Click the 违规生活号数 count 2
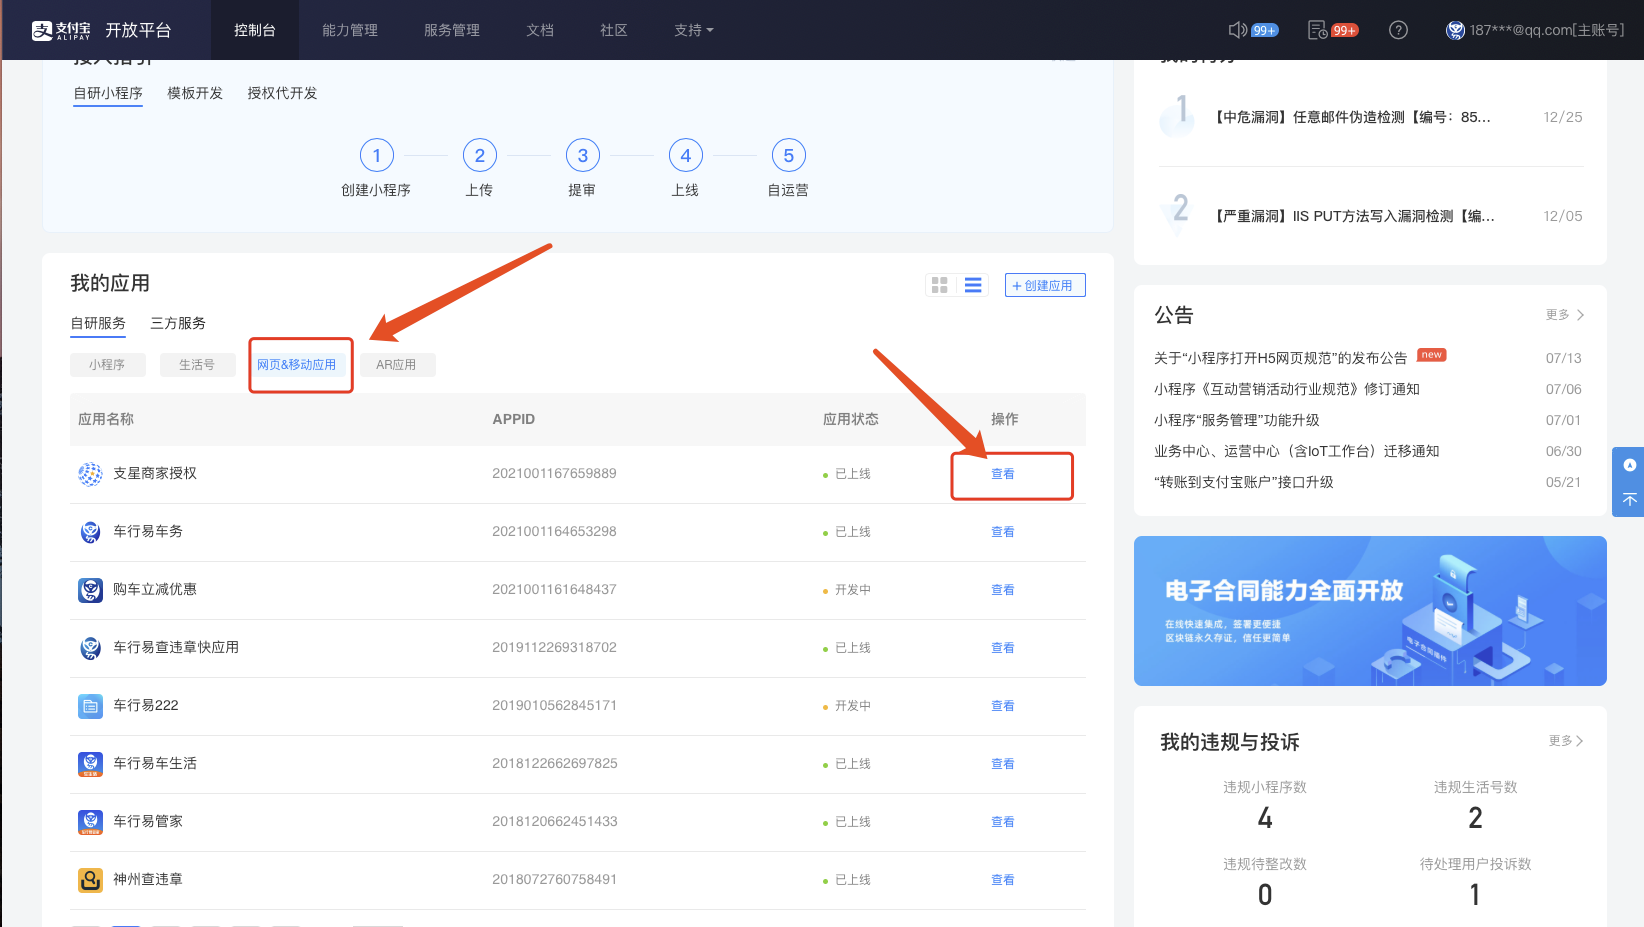 (1475, 818)
